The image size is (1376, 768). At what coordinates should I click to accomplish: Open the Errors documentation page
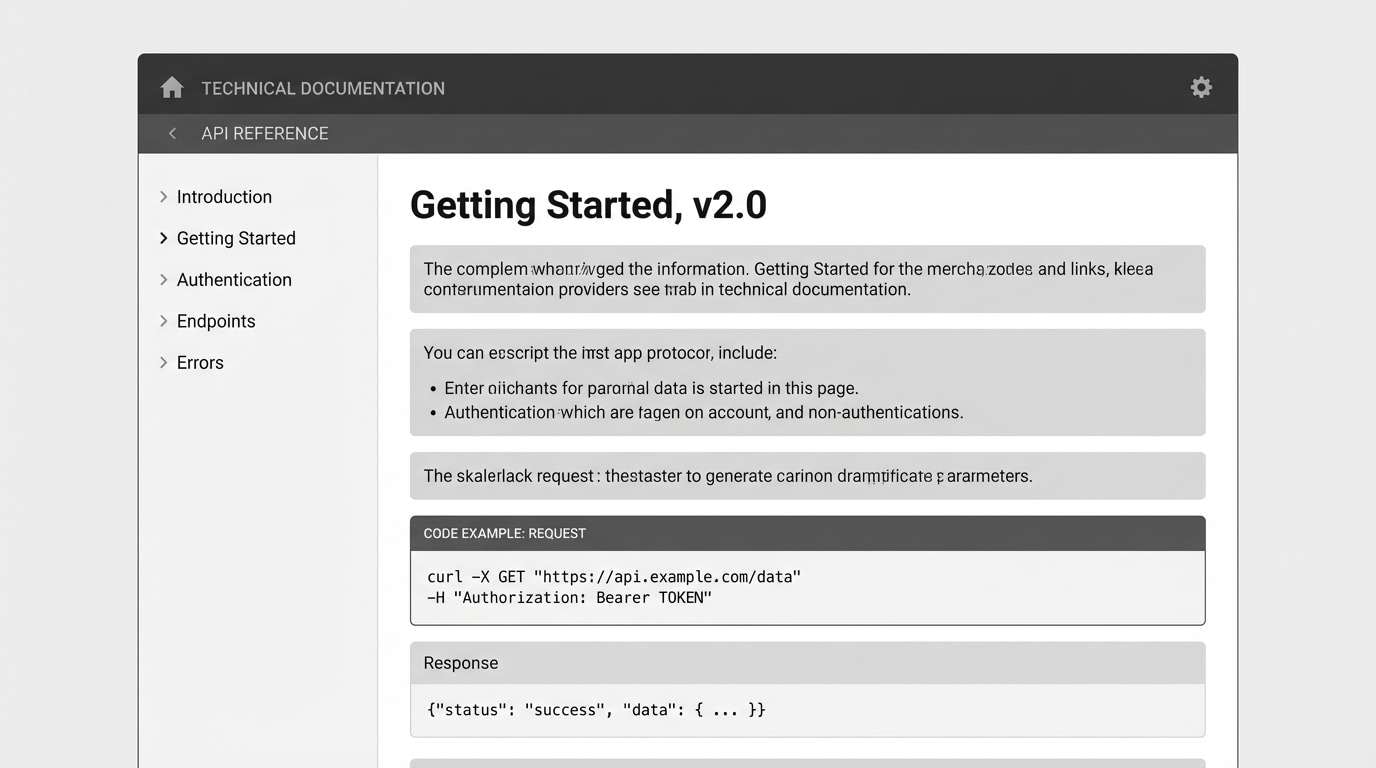200,362
